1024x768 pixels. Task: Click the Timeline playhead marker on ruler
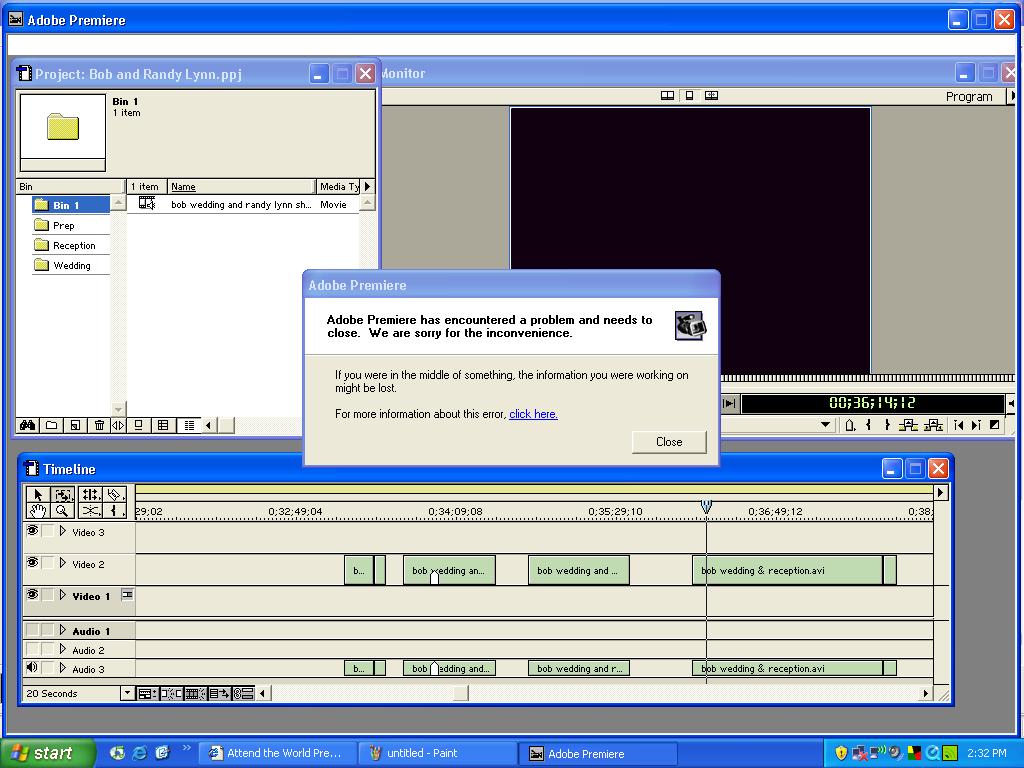(706, 505)
